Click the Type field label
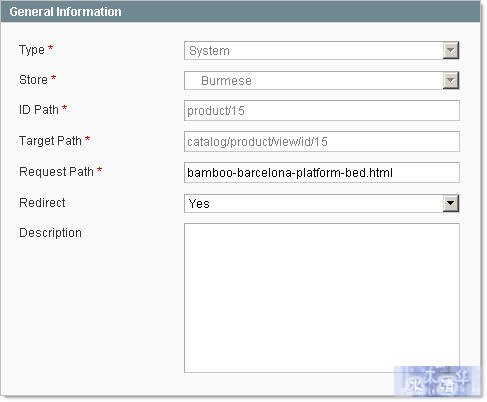 coord(32,50)
